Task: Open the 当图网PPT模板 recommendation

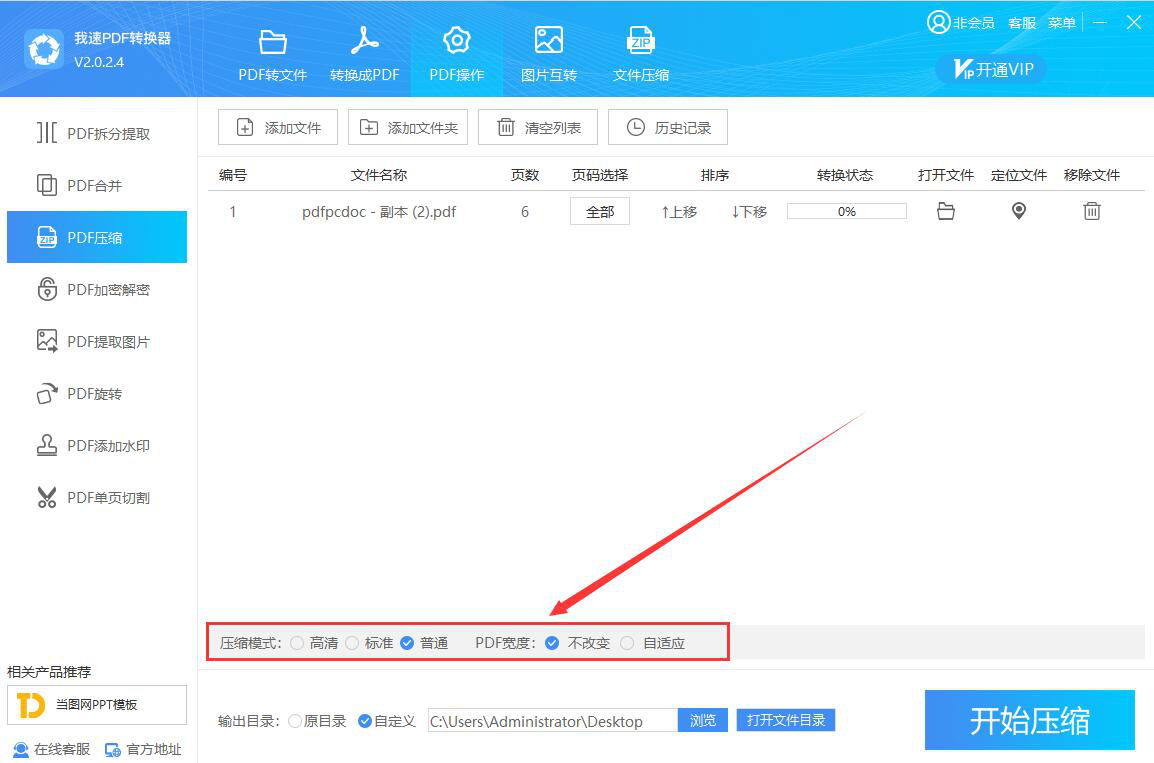Action: (96, 705)
